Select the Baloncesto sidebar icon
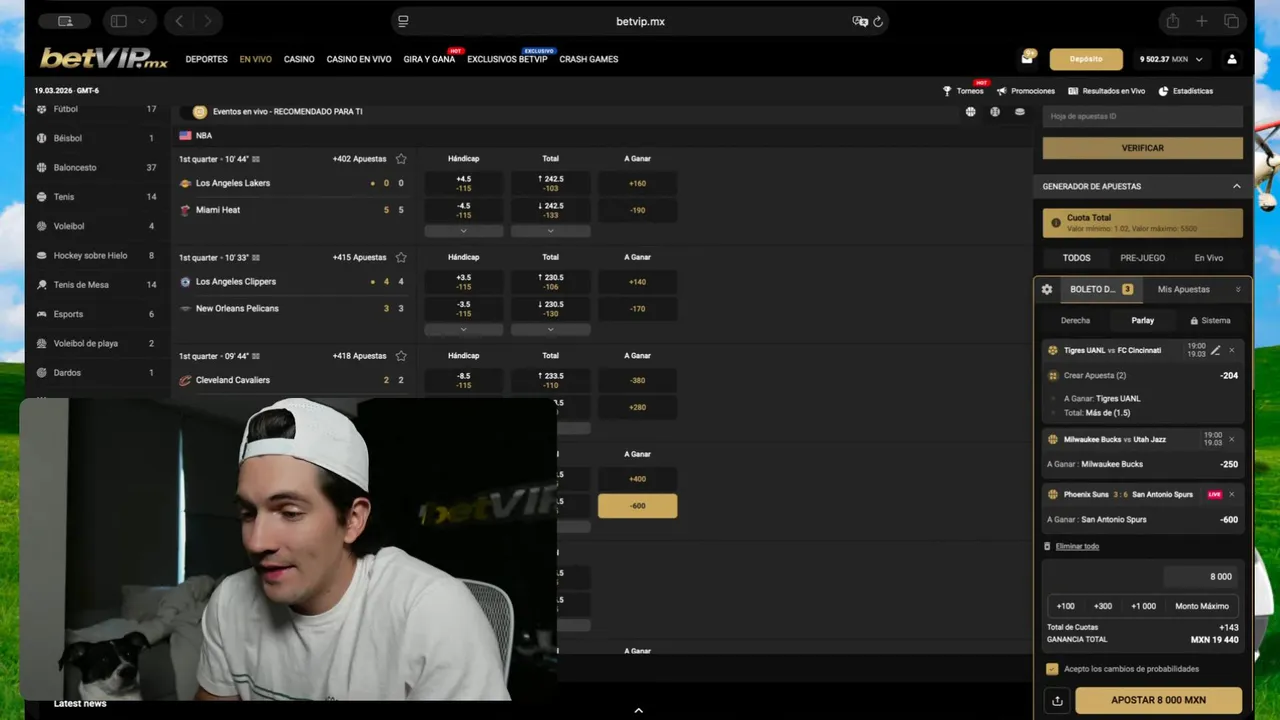This screenshot has height=720, width=1280. tap(42, 167)
